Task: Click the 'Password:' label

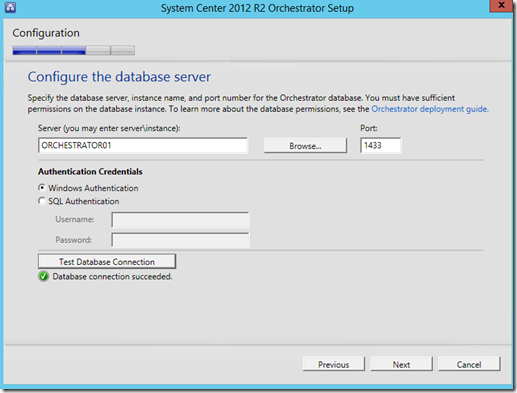Action: click(x=73, y=240)
